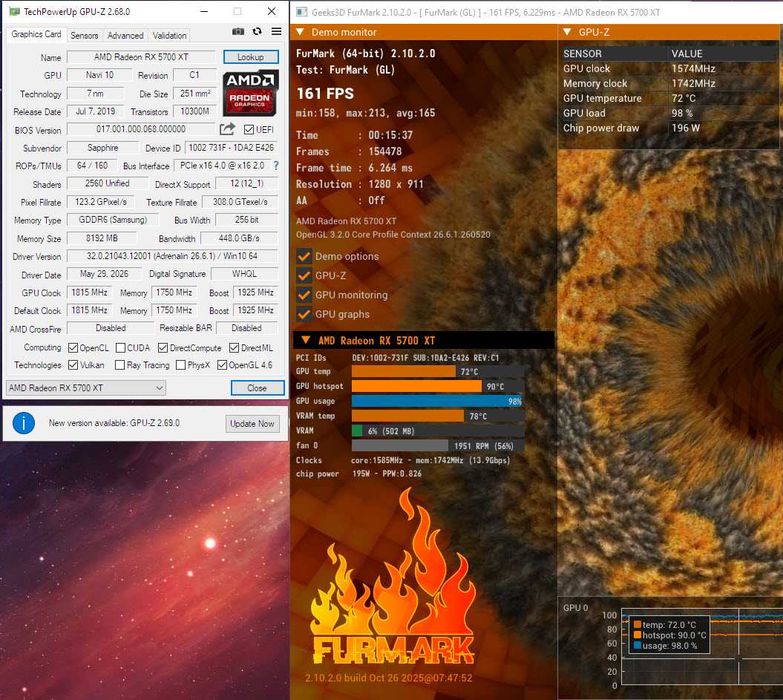Click the 'GPU clock' sensor row
783x700 pixels.
pos(669,68)
